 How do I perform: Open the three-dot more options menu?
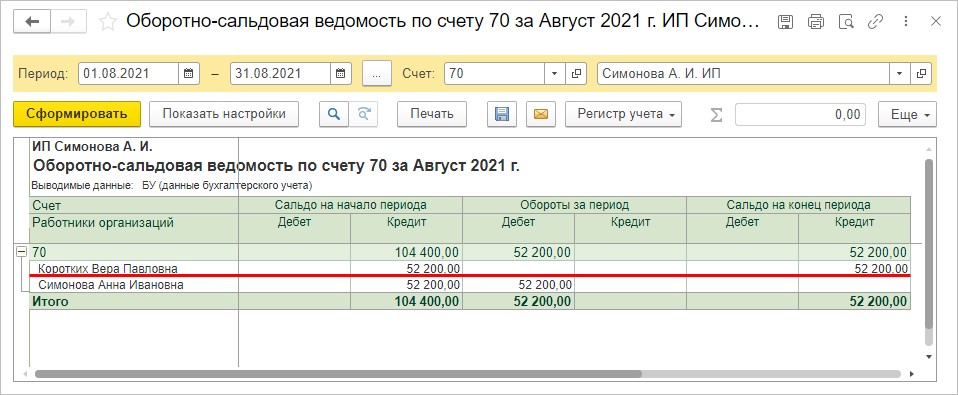pos(905,22)
